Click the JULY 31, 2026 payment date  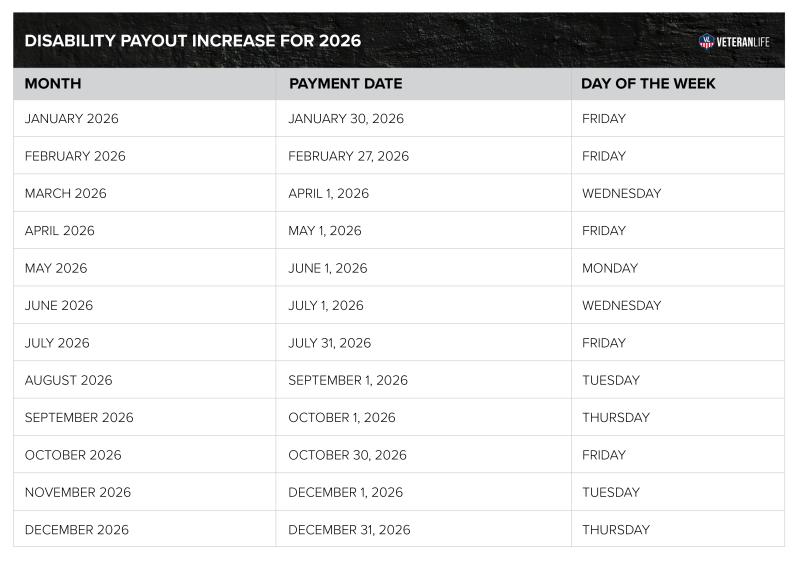click(330, 343)
